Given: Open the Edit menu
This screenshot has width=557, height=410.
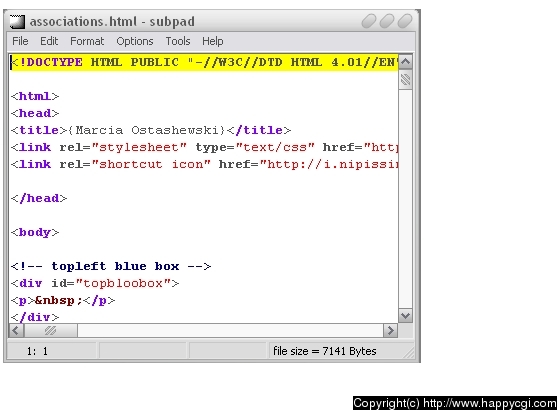Looking at the screenshot, I should pyautogui.click(x=49, y=41).
